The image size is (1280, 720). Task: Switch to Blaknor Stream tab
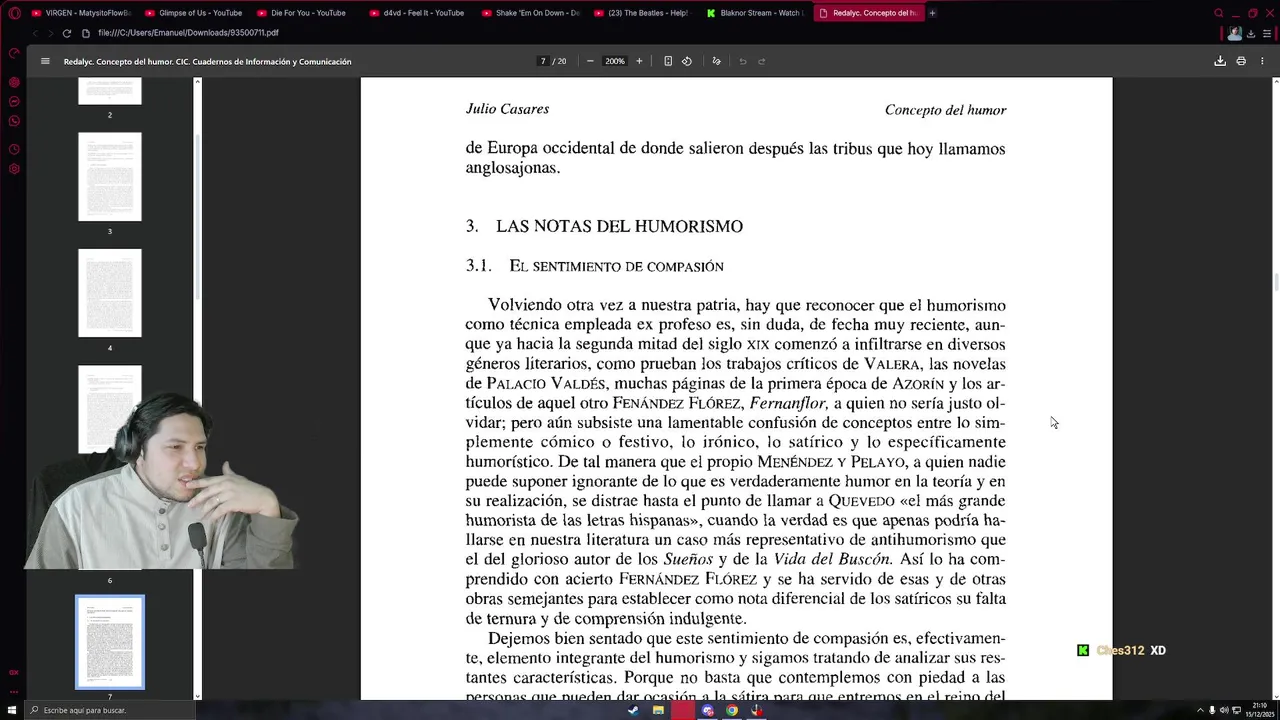[755, 13]
